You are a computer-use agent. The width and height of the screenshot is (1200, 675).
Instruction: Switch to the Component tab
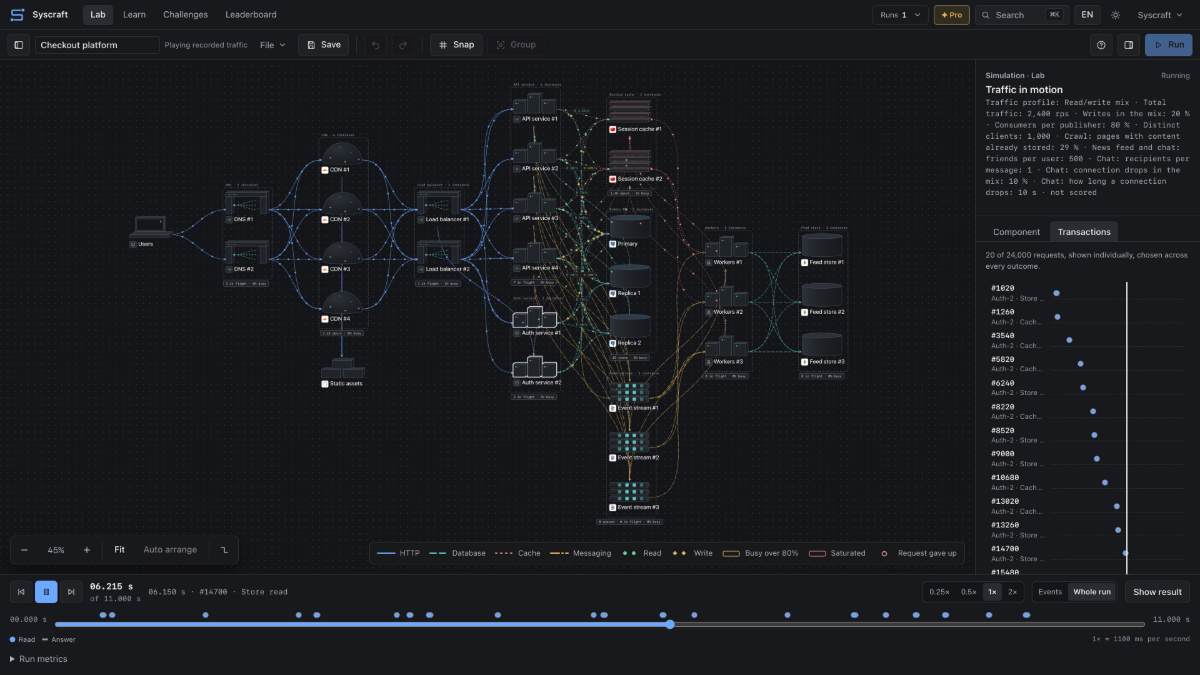pyautogui.click(x=1016, y=232)
